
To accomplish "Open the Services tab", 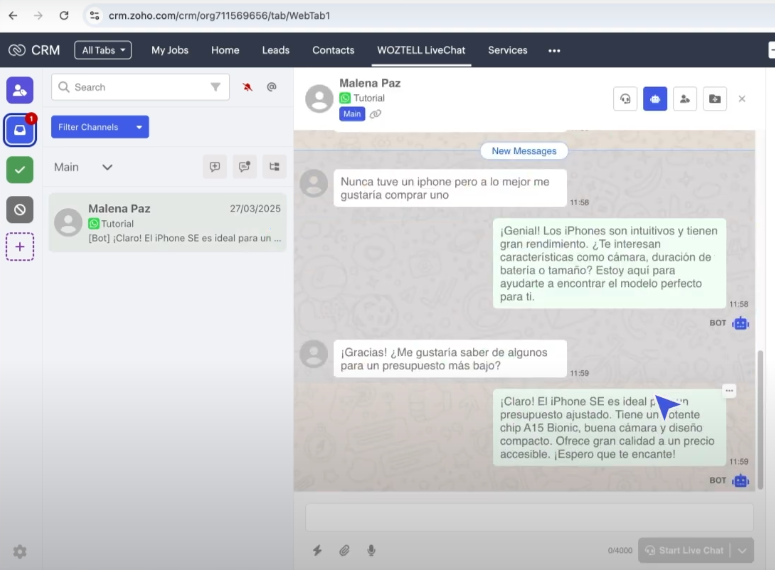I will pyautogui.click(x=508, y=50).
